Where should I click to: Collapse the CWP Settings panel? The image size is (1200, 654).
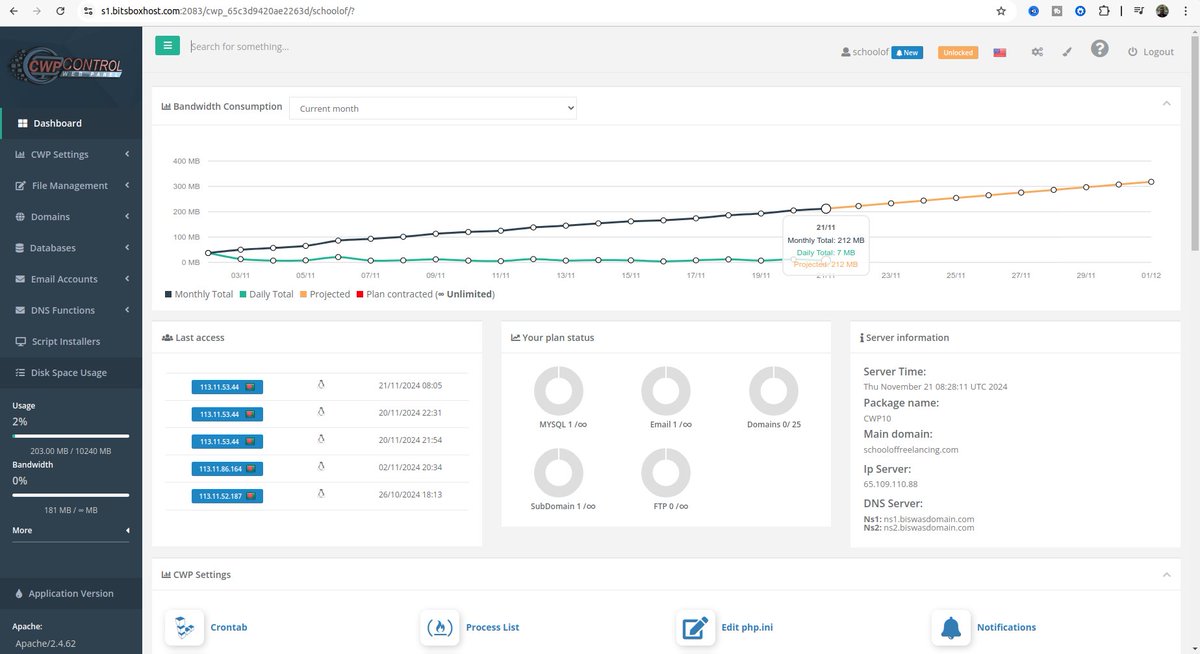[1166, 574]
